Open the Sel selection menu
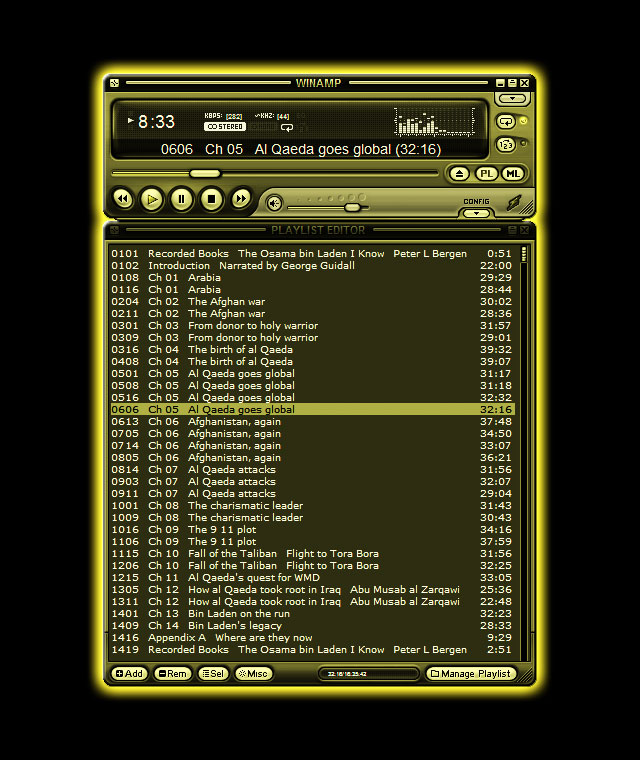Viewport: 640px width, 760px height. click(212, 674)
